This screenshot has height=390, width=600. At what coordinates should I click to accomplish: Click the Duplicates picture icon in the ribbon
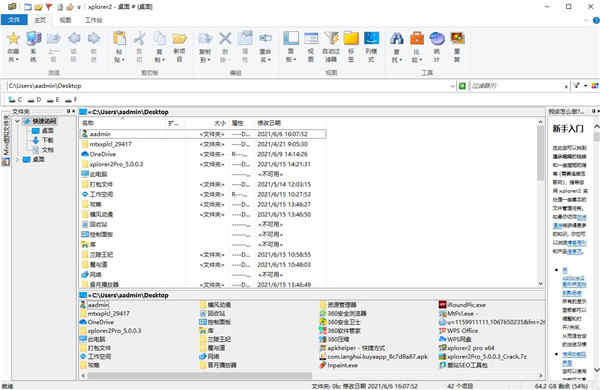click(457, 38)
